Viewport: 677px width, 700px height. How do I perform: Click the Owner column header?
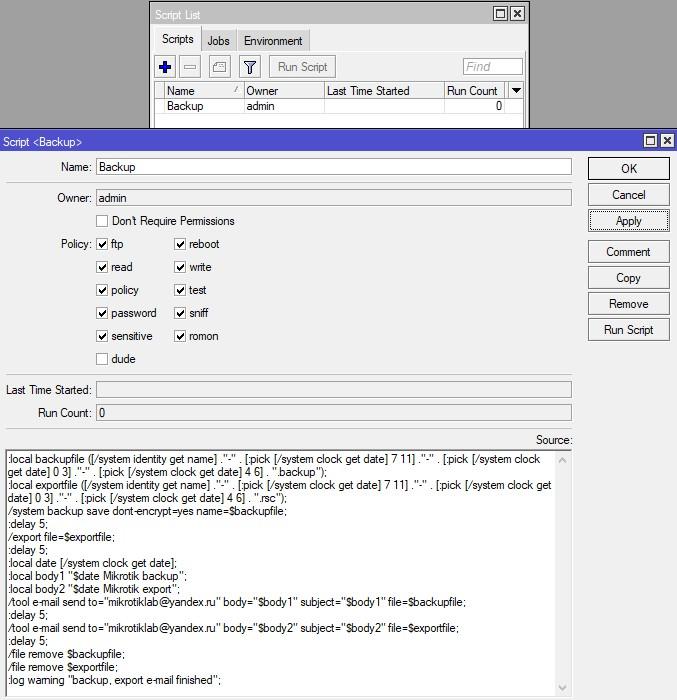pyautogui.click(x=284, y=91)
